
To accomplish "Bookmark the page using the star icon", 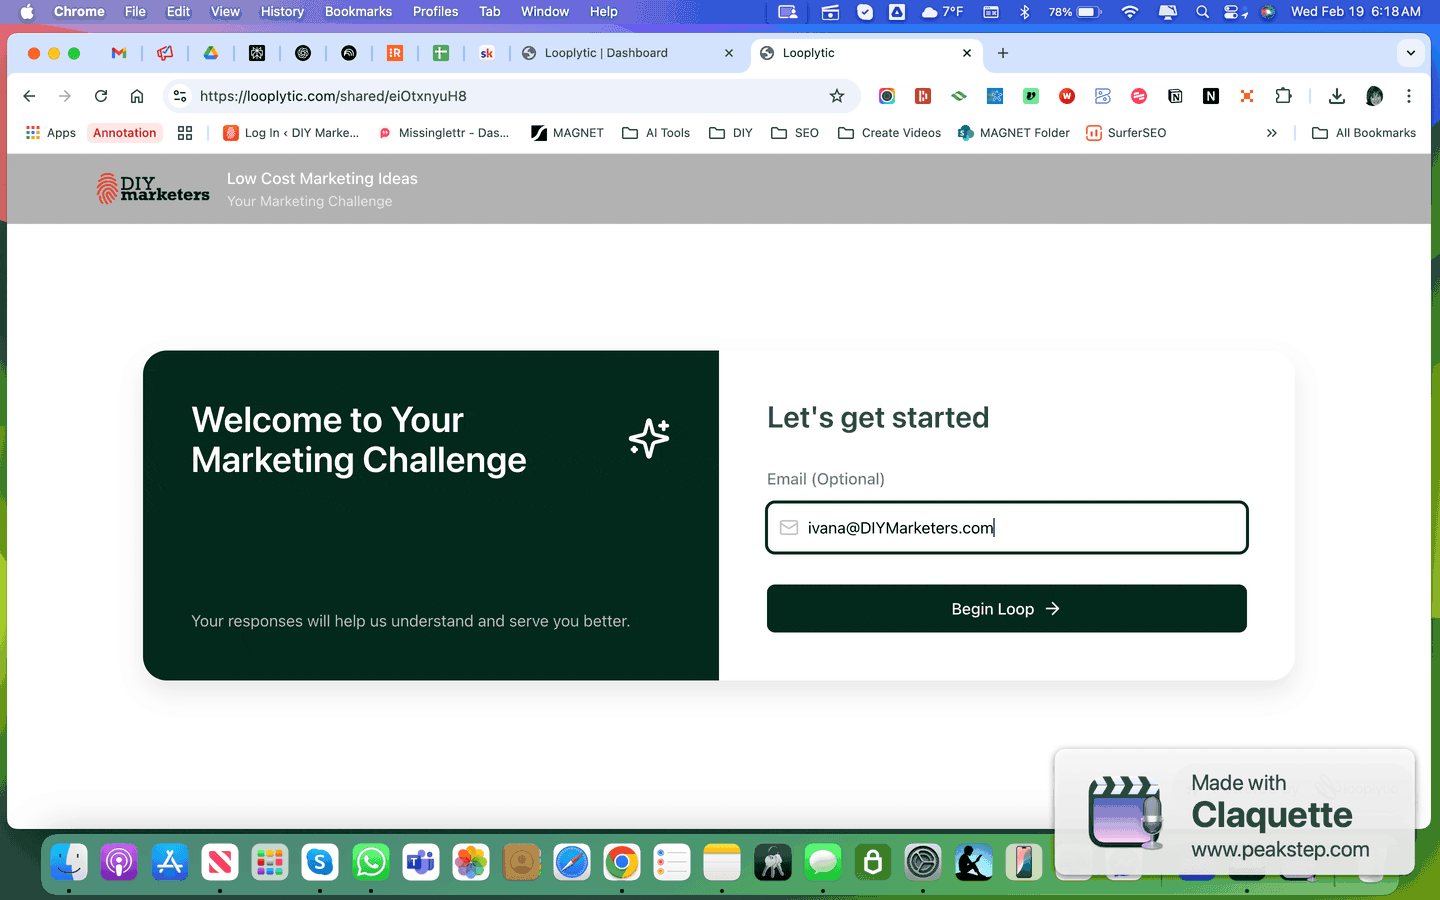I will click(x=836, y=96).
